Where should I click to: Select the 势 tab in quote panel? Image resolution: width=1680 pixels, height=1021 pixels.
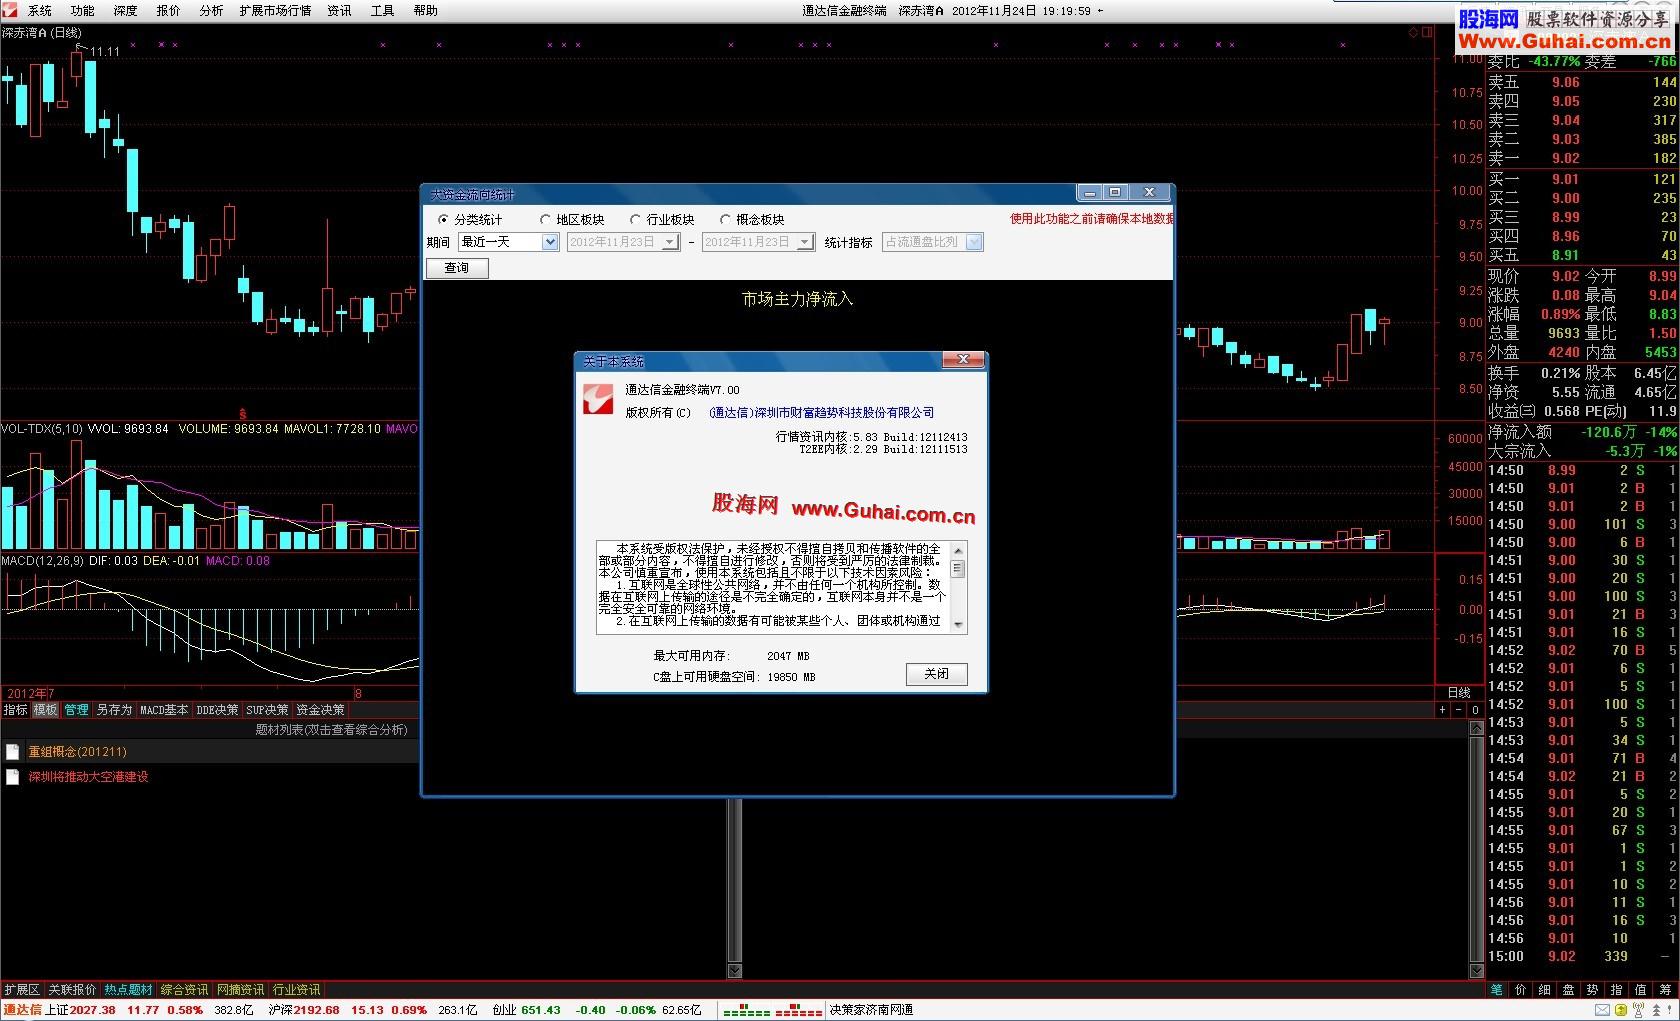1592,989
